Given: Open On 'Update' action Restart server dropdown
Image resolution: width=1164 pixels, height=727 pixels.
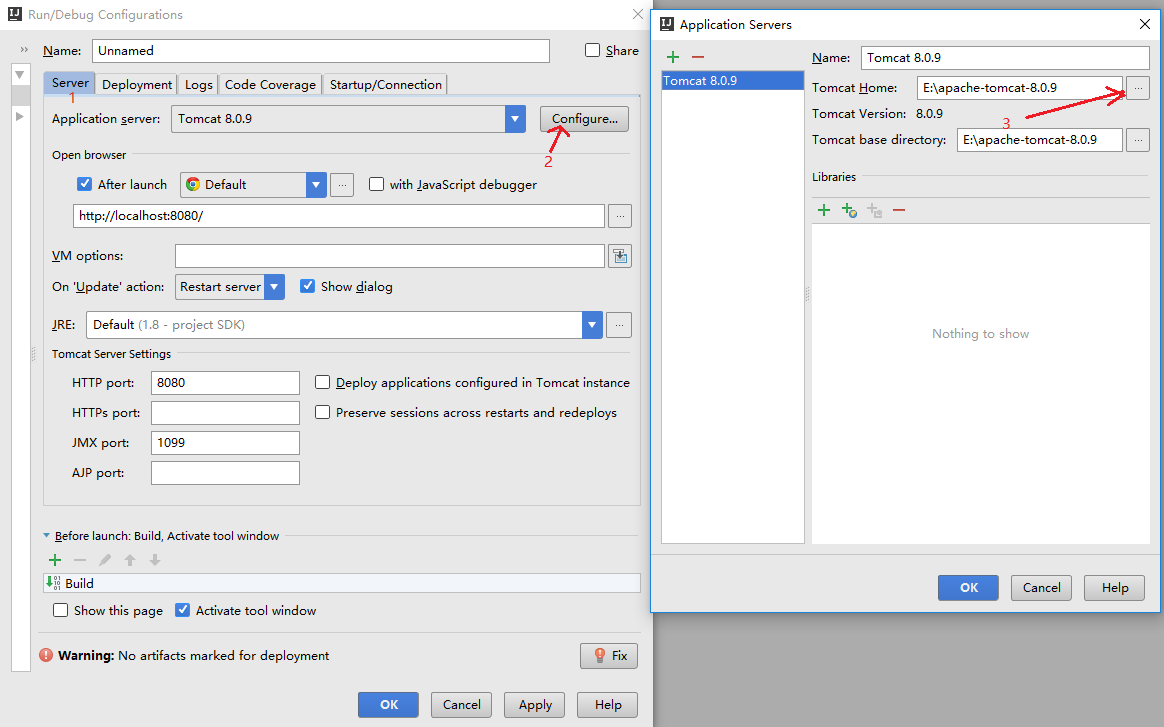Looking at the screenshot, I should pyautogui.click(x=275, y=287).
